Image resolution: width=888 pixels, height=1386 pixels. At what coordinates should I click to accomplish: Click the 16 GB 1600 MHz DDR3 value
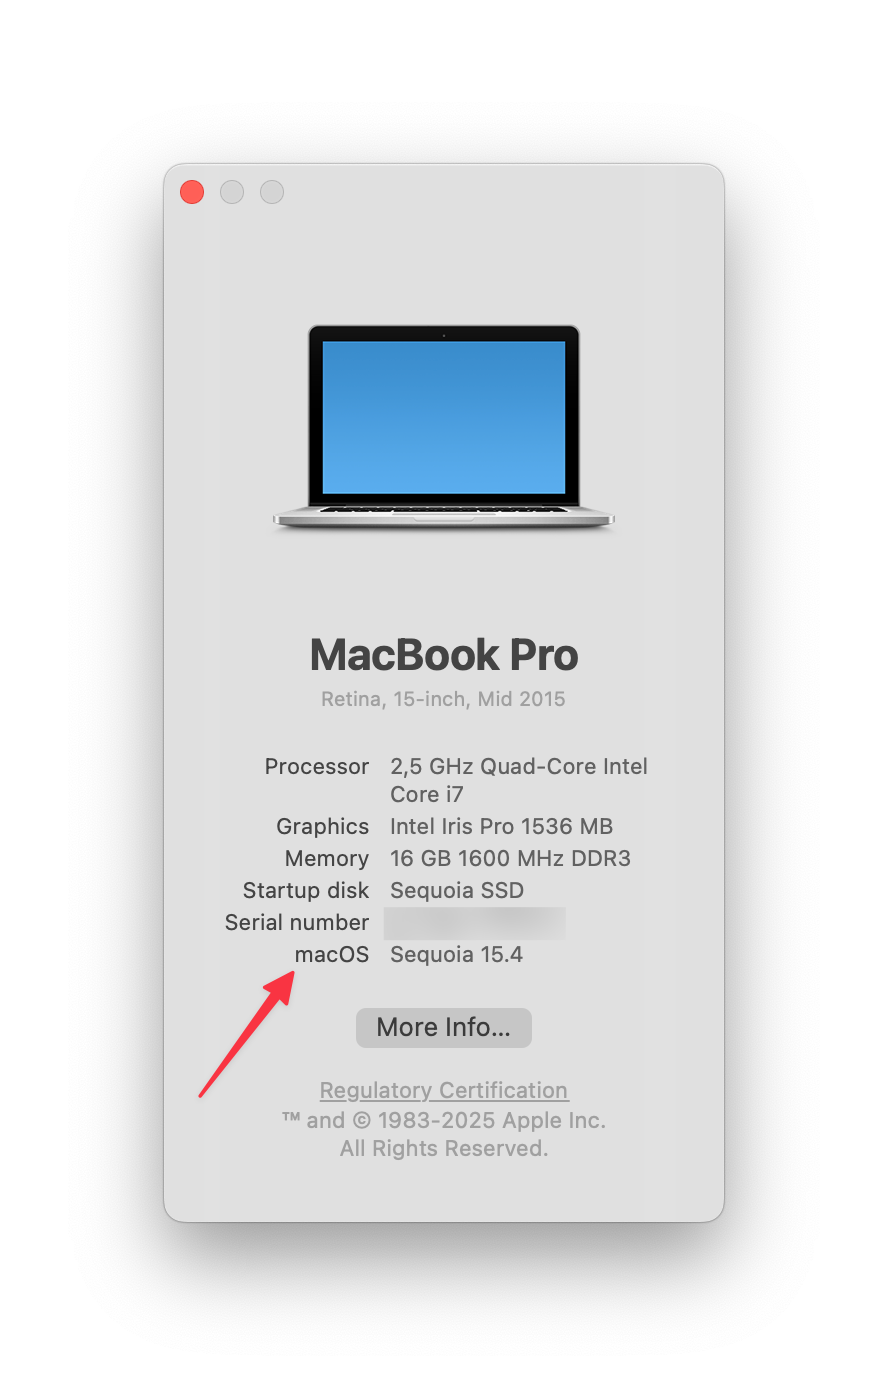tap(510, 858)
